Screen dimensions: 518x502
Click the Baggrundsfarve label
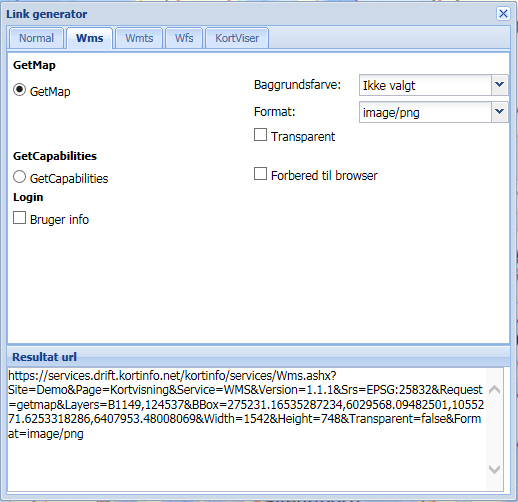click(297, 85)
